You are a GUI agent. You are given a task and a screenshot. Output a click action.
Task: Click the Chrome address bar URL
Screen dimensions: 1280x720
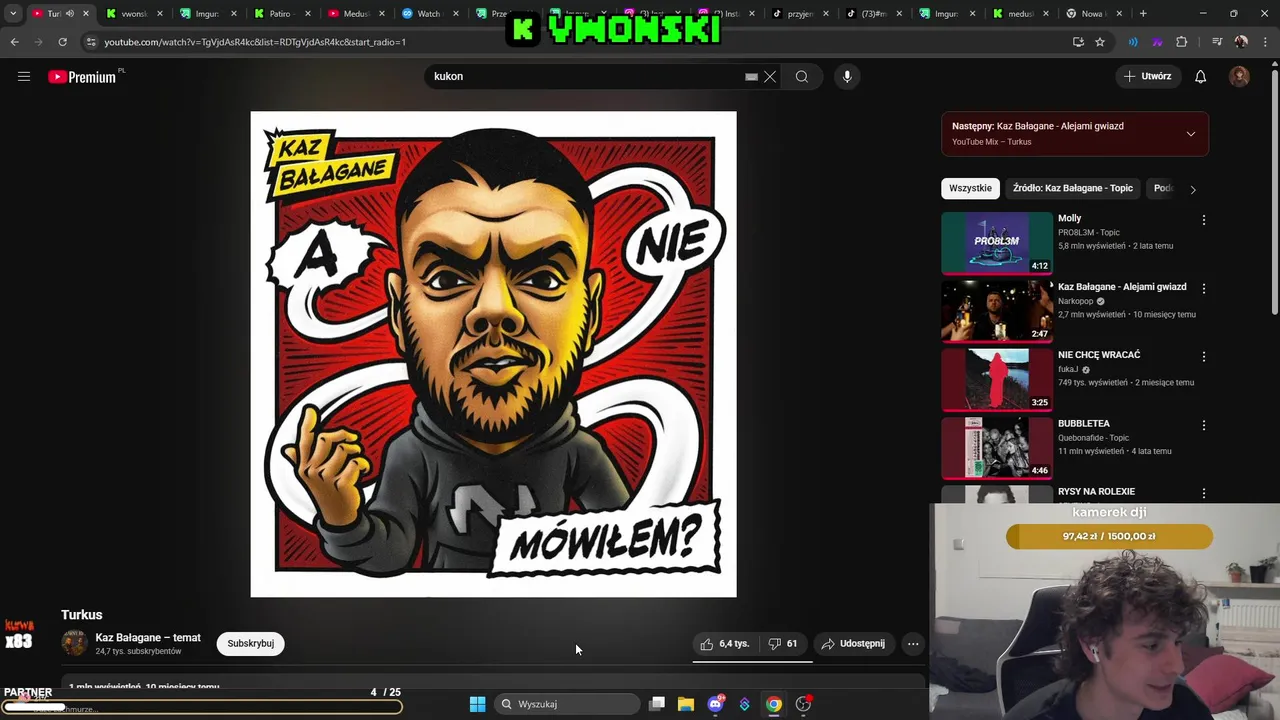255,42
